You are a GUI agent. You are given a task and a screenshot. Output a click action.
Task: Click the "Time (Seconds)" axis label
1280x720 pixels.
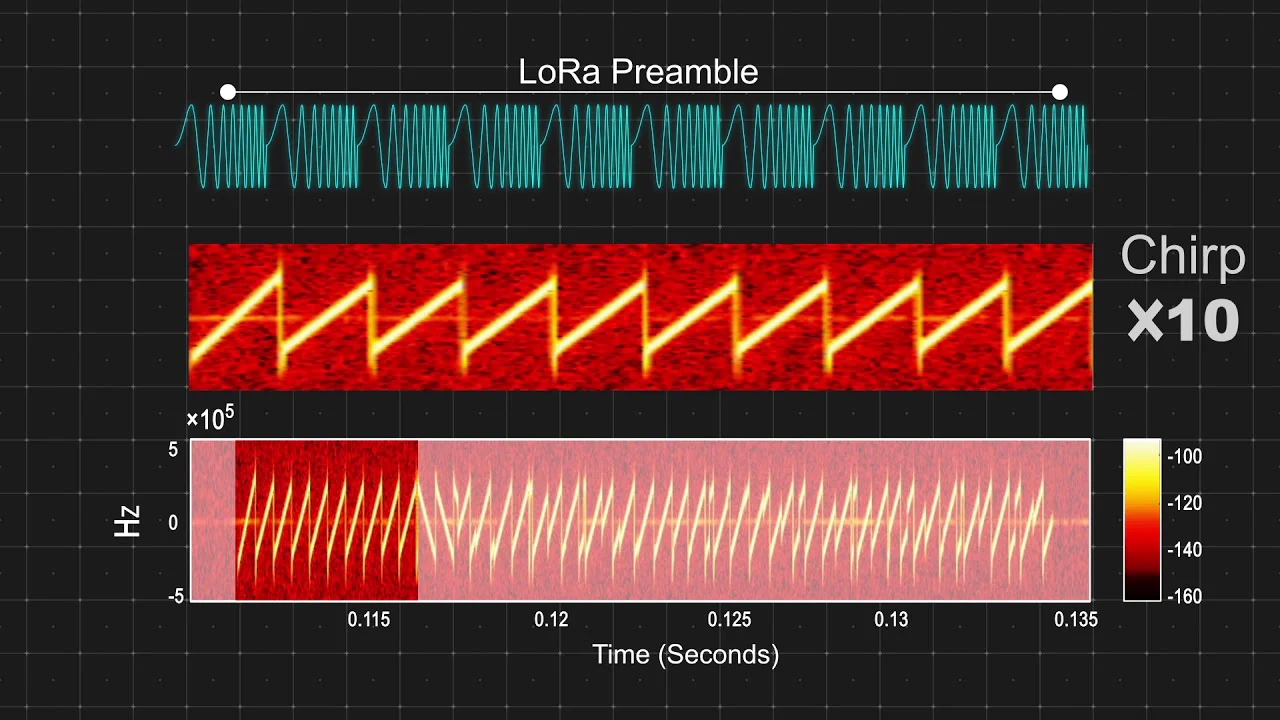(x=686, y=655)
